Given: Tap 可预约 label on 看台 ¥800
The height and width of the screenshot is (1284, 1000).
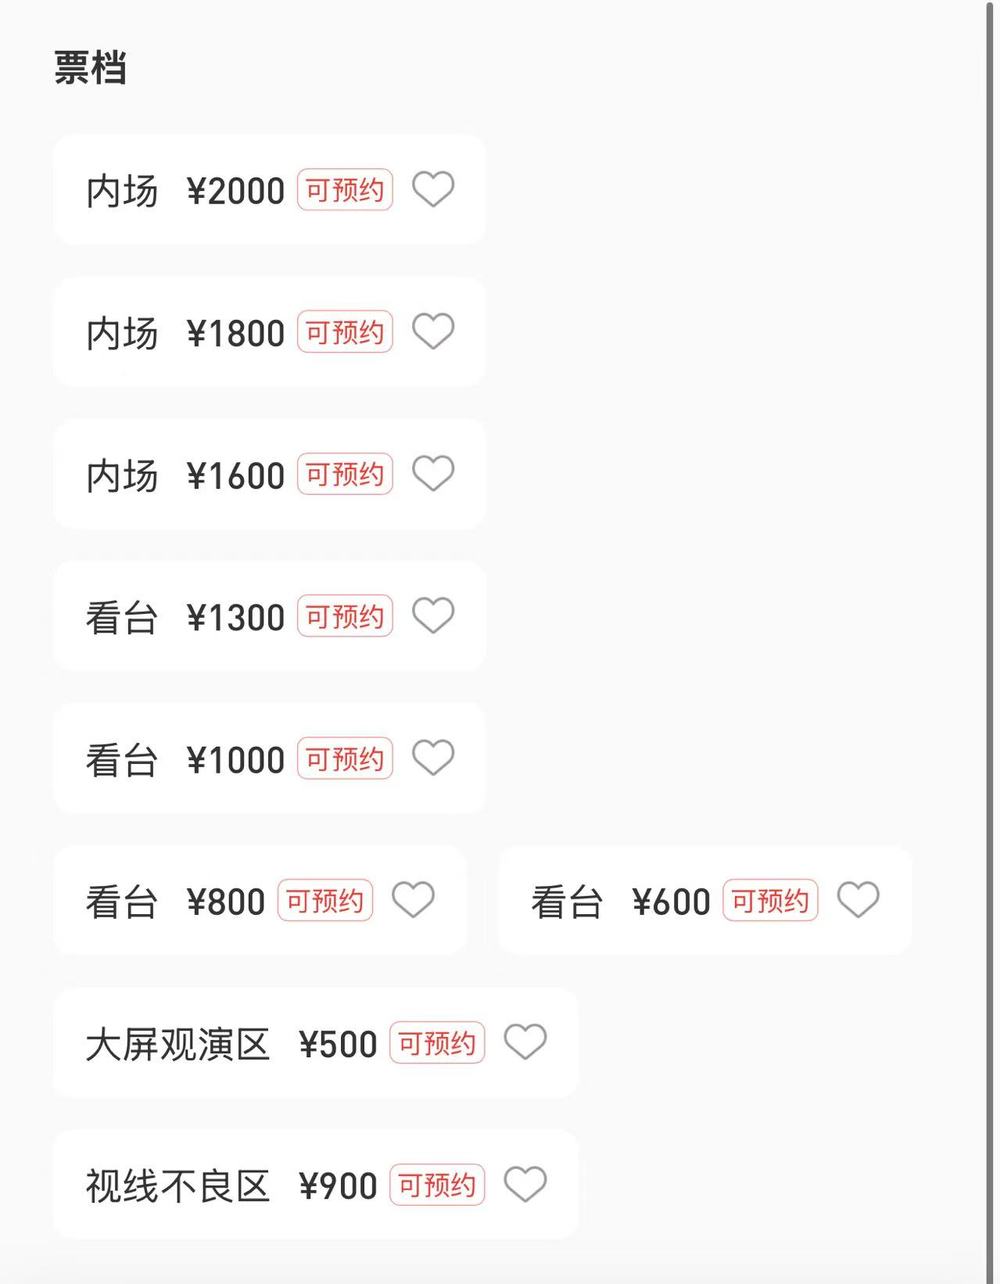Looking at the screenshot, I should tap(325, 900).
